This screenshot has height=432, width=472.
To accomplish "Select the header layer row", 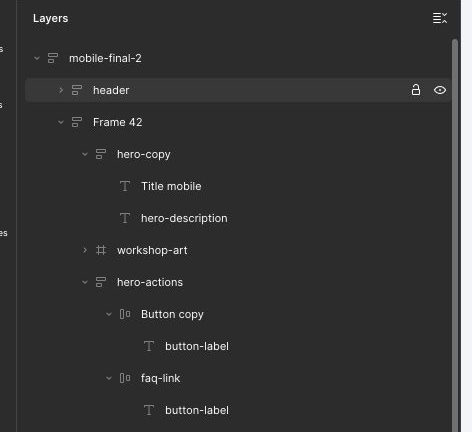I will (238, 90).
